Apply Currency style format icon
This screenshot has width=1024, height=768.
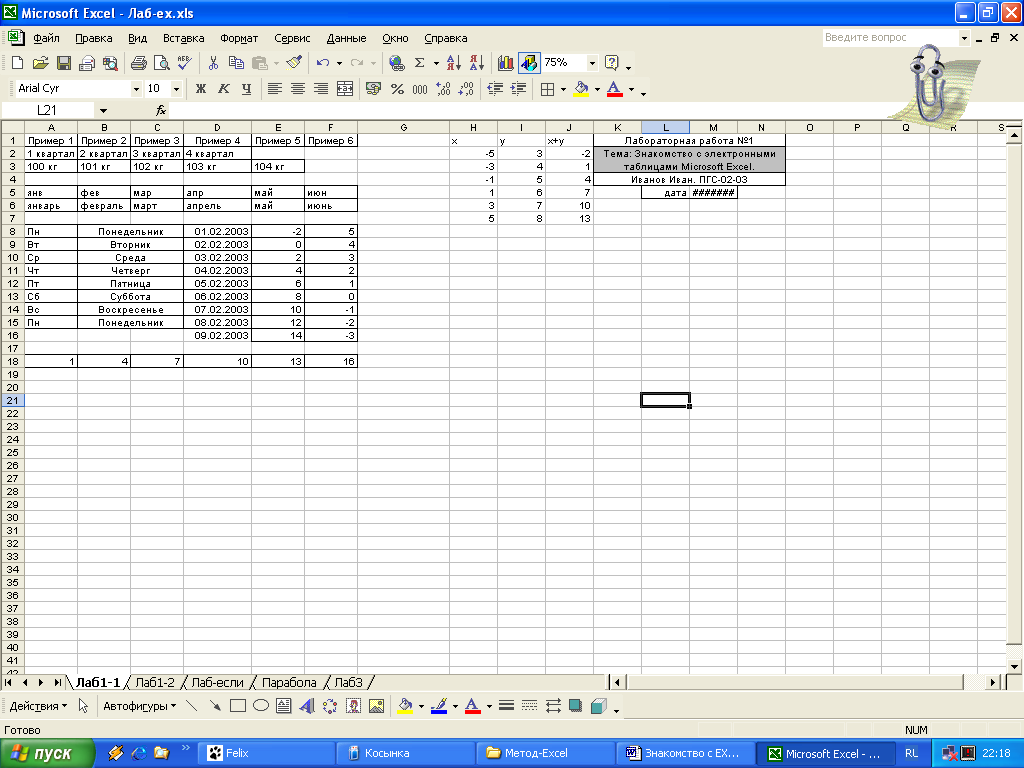tap(374, 89)
